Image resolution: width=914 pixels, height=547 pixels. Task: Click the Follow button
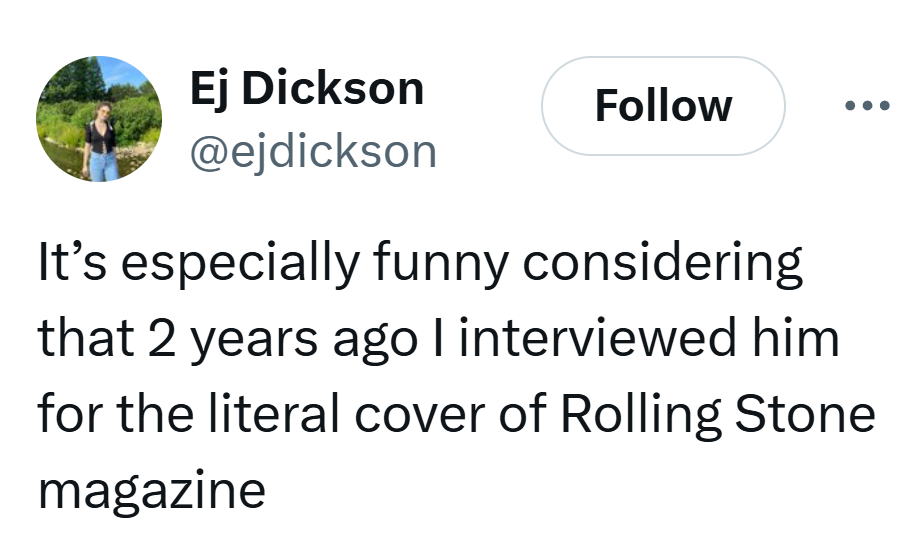click(x=663, y=106)
